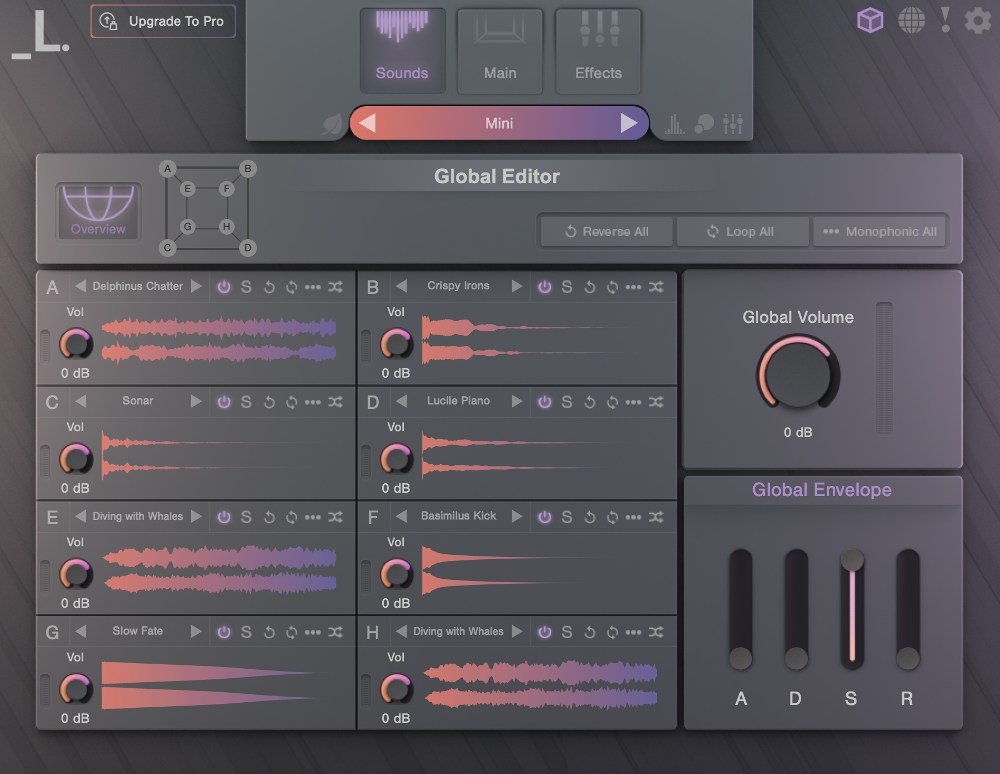Power off the Slow Fate sample
The image size is (1000, 774).
(x=225, y=632)
